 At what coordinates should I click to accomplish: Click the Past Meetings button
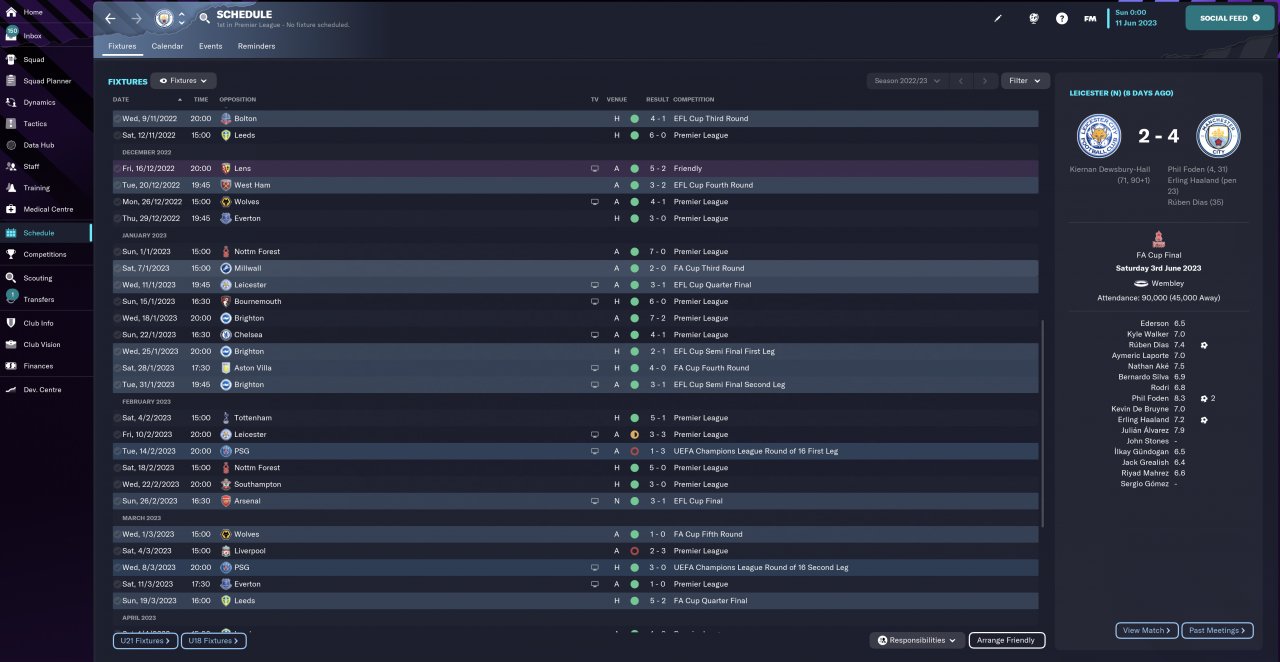pyautogui.click(x=1219, y=630)
